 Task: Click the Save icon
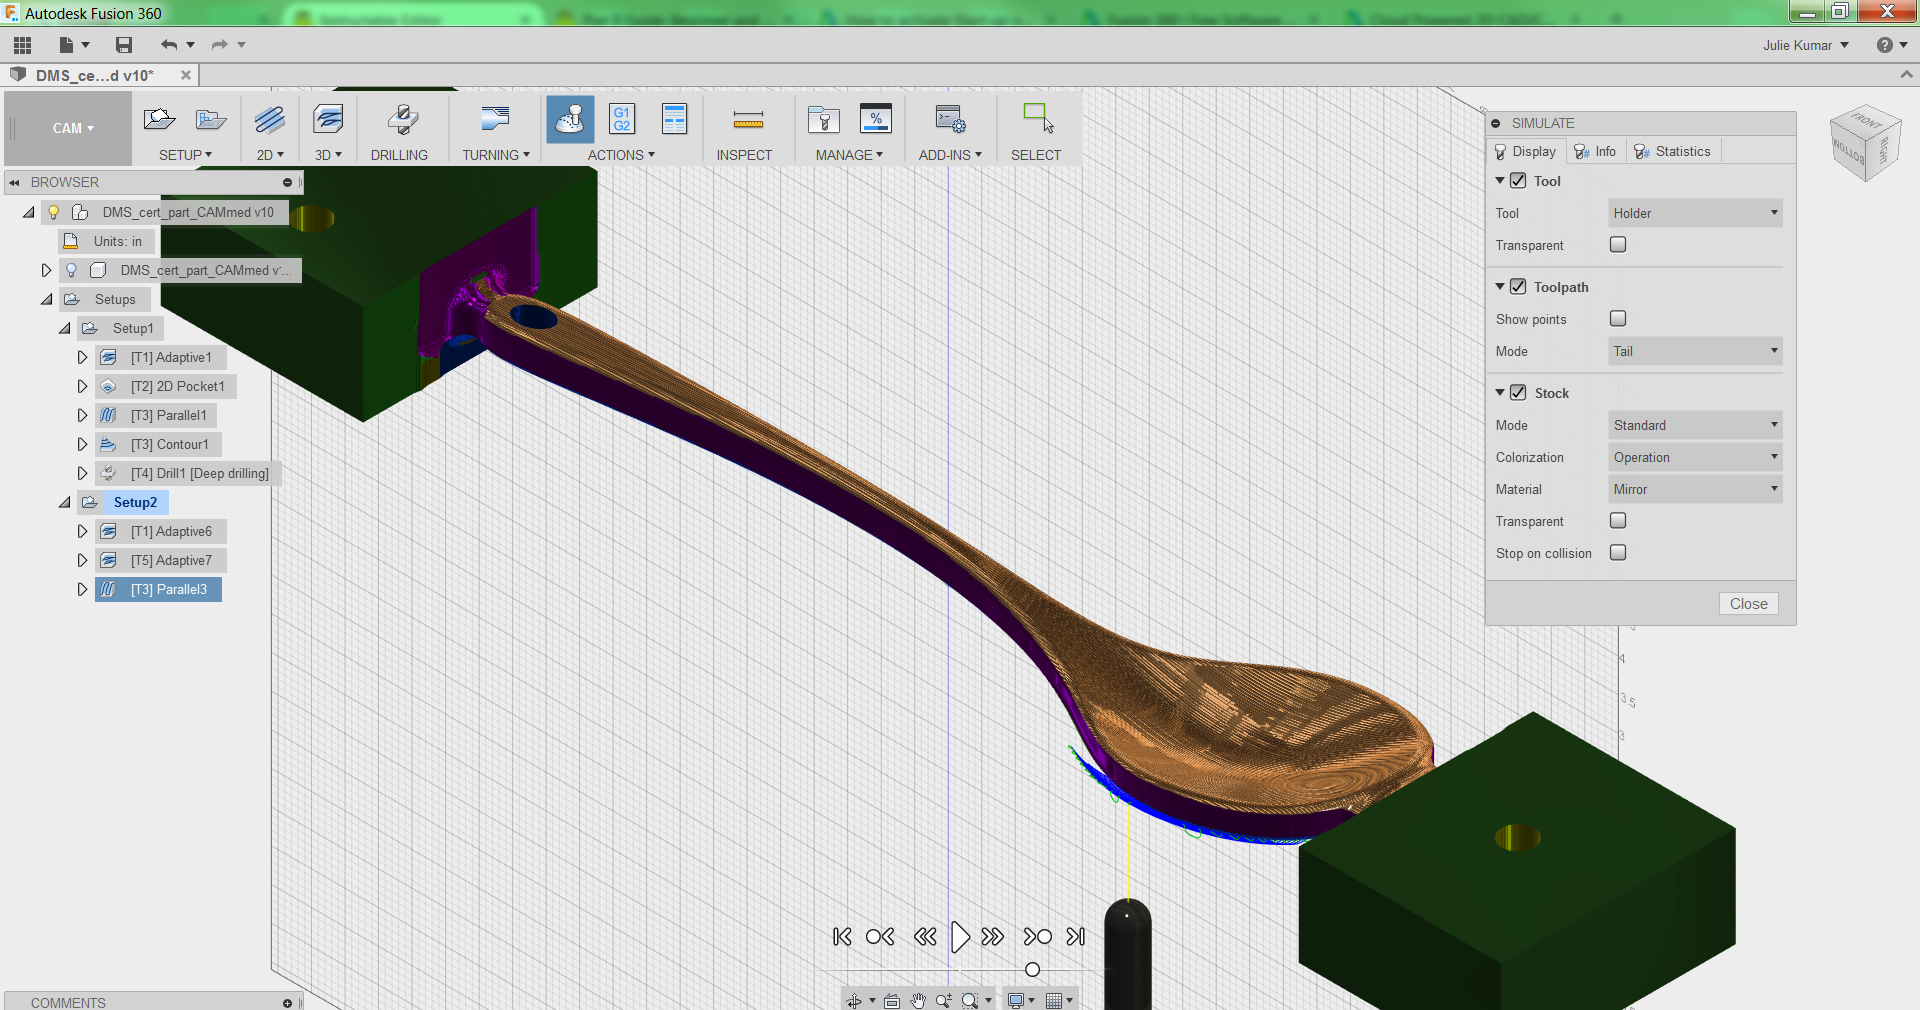(124, 45)
